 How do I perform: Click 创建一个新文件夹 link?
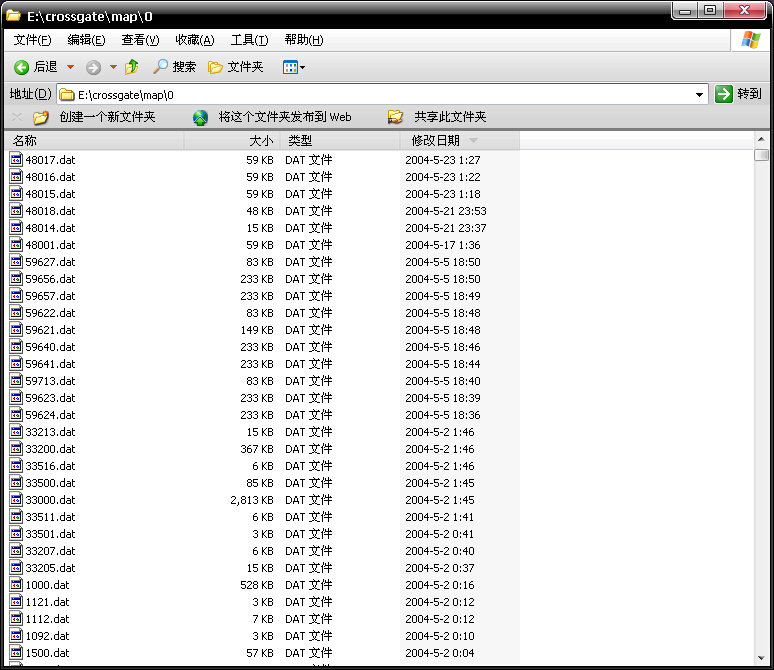point(107,117)
